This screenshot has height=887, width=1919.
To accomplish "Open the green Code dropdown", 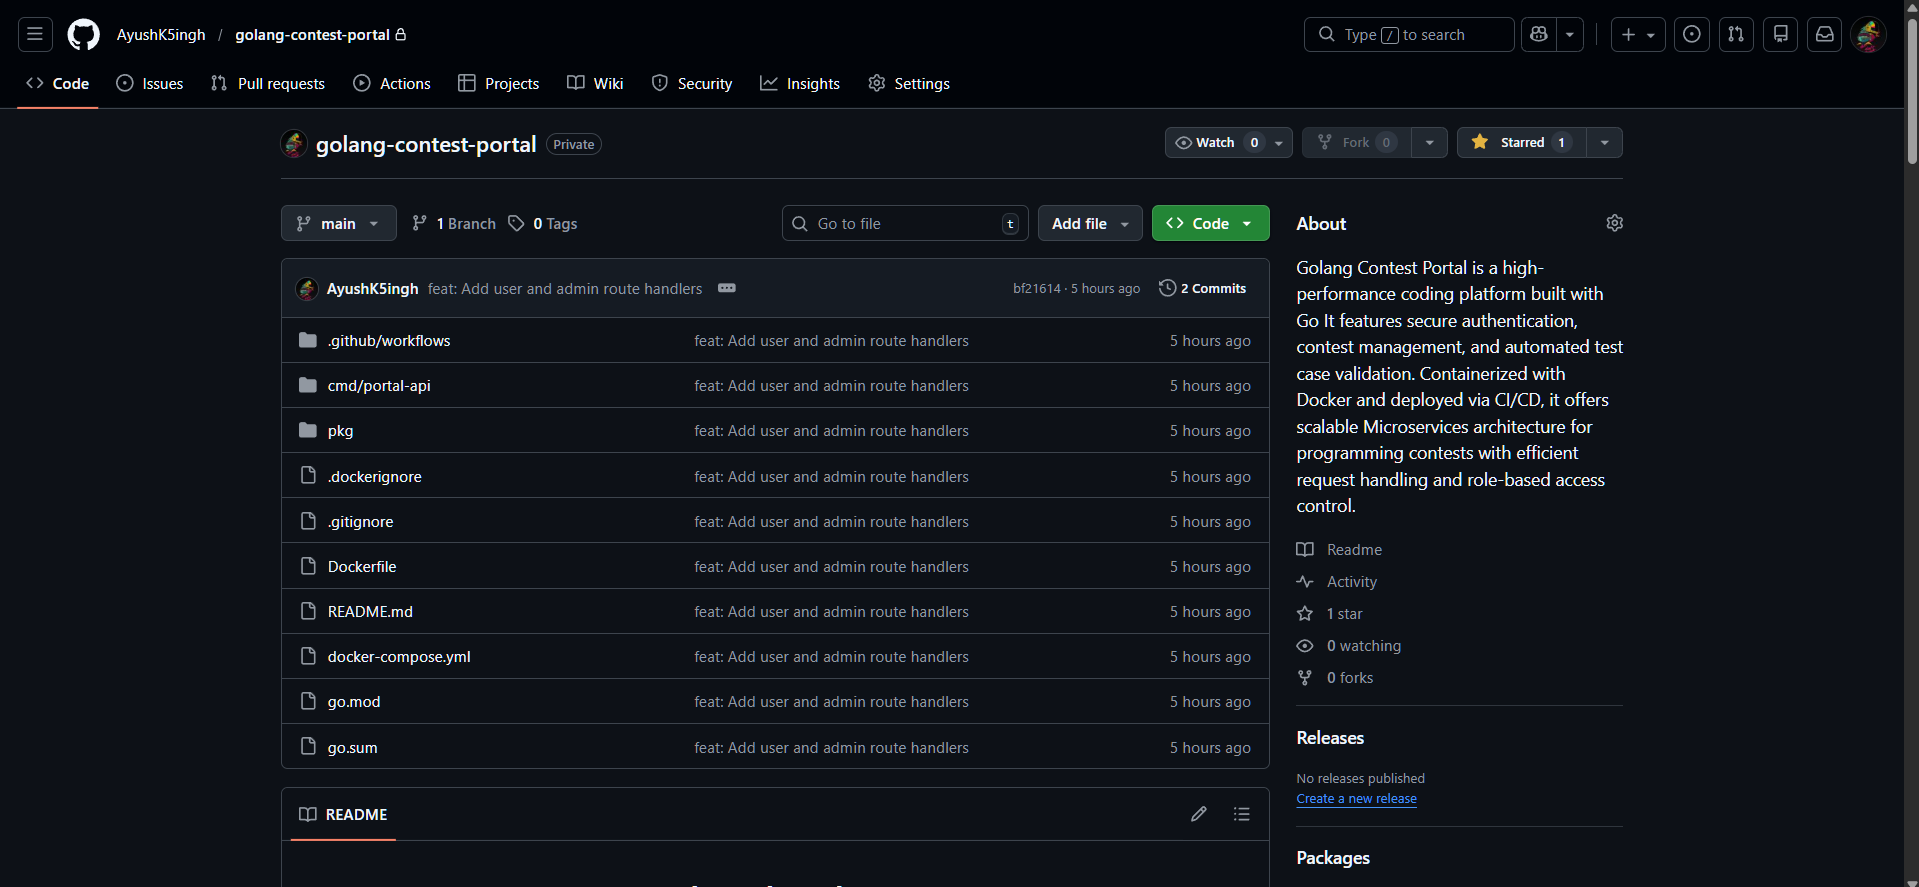I will 1210,224.
